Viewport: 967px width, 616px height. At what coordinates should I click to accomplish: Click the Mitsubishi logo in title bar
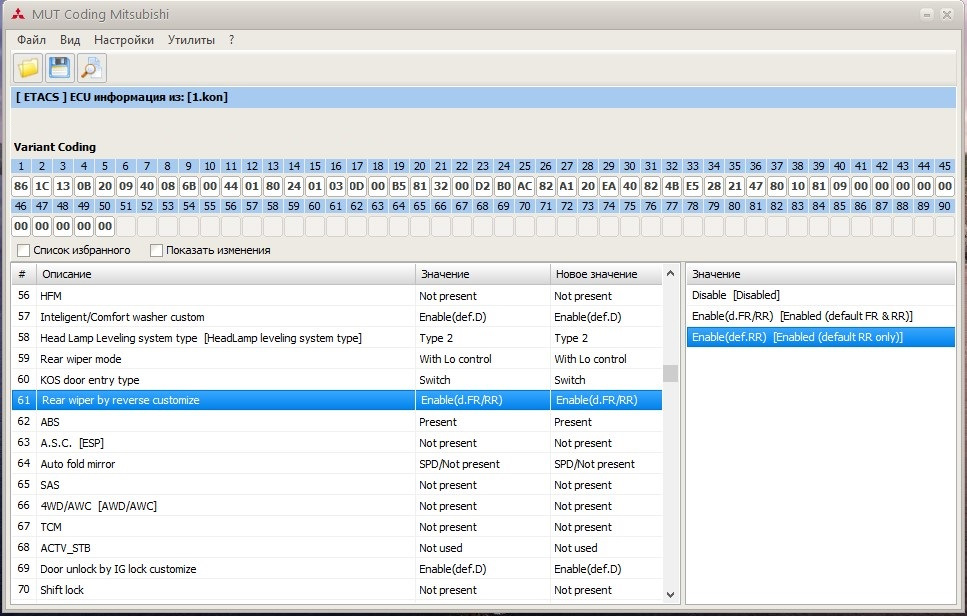coord(15,13)
